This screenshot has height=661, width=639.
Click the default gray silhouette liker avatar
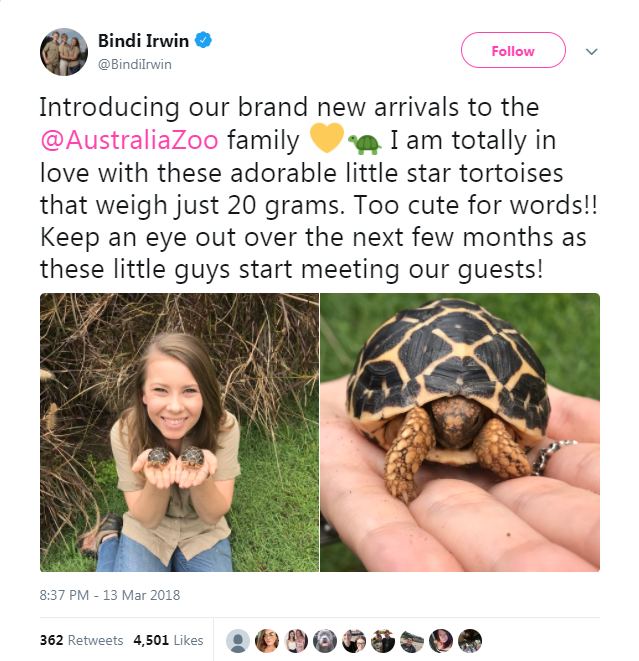pos(238,640)
